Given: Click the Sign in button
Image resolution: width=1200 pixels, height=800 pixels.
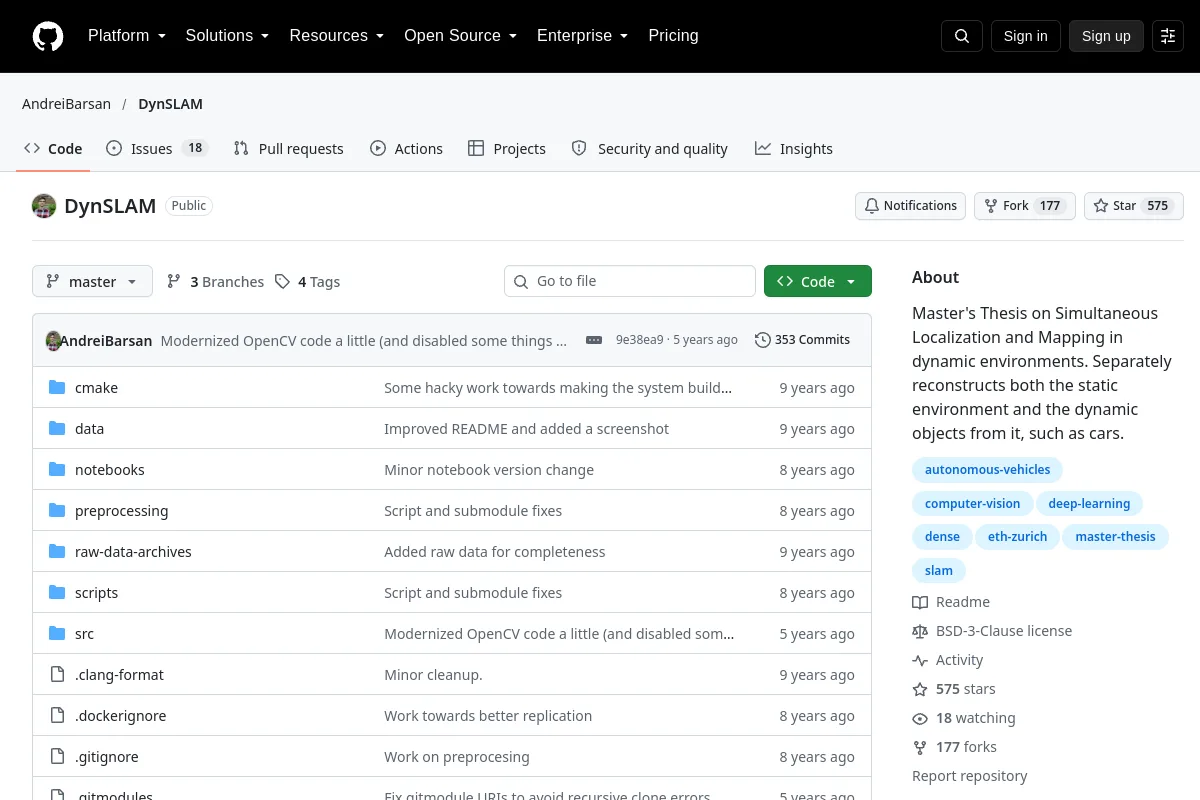Looking at the screenshot, I should pos(1025,36).
